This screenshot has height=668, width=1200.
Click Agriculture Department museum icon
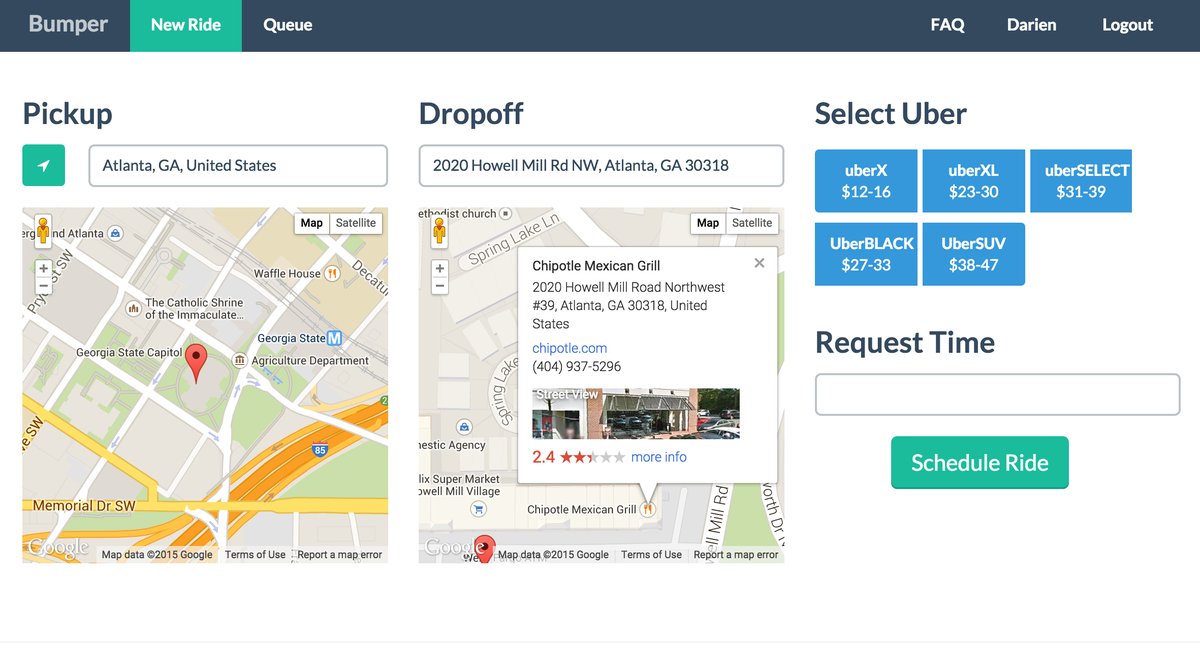pyautogui.click(x=240, y=360)
